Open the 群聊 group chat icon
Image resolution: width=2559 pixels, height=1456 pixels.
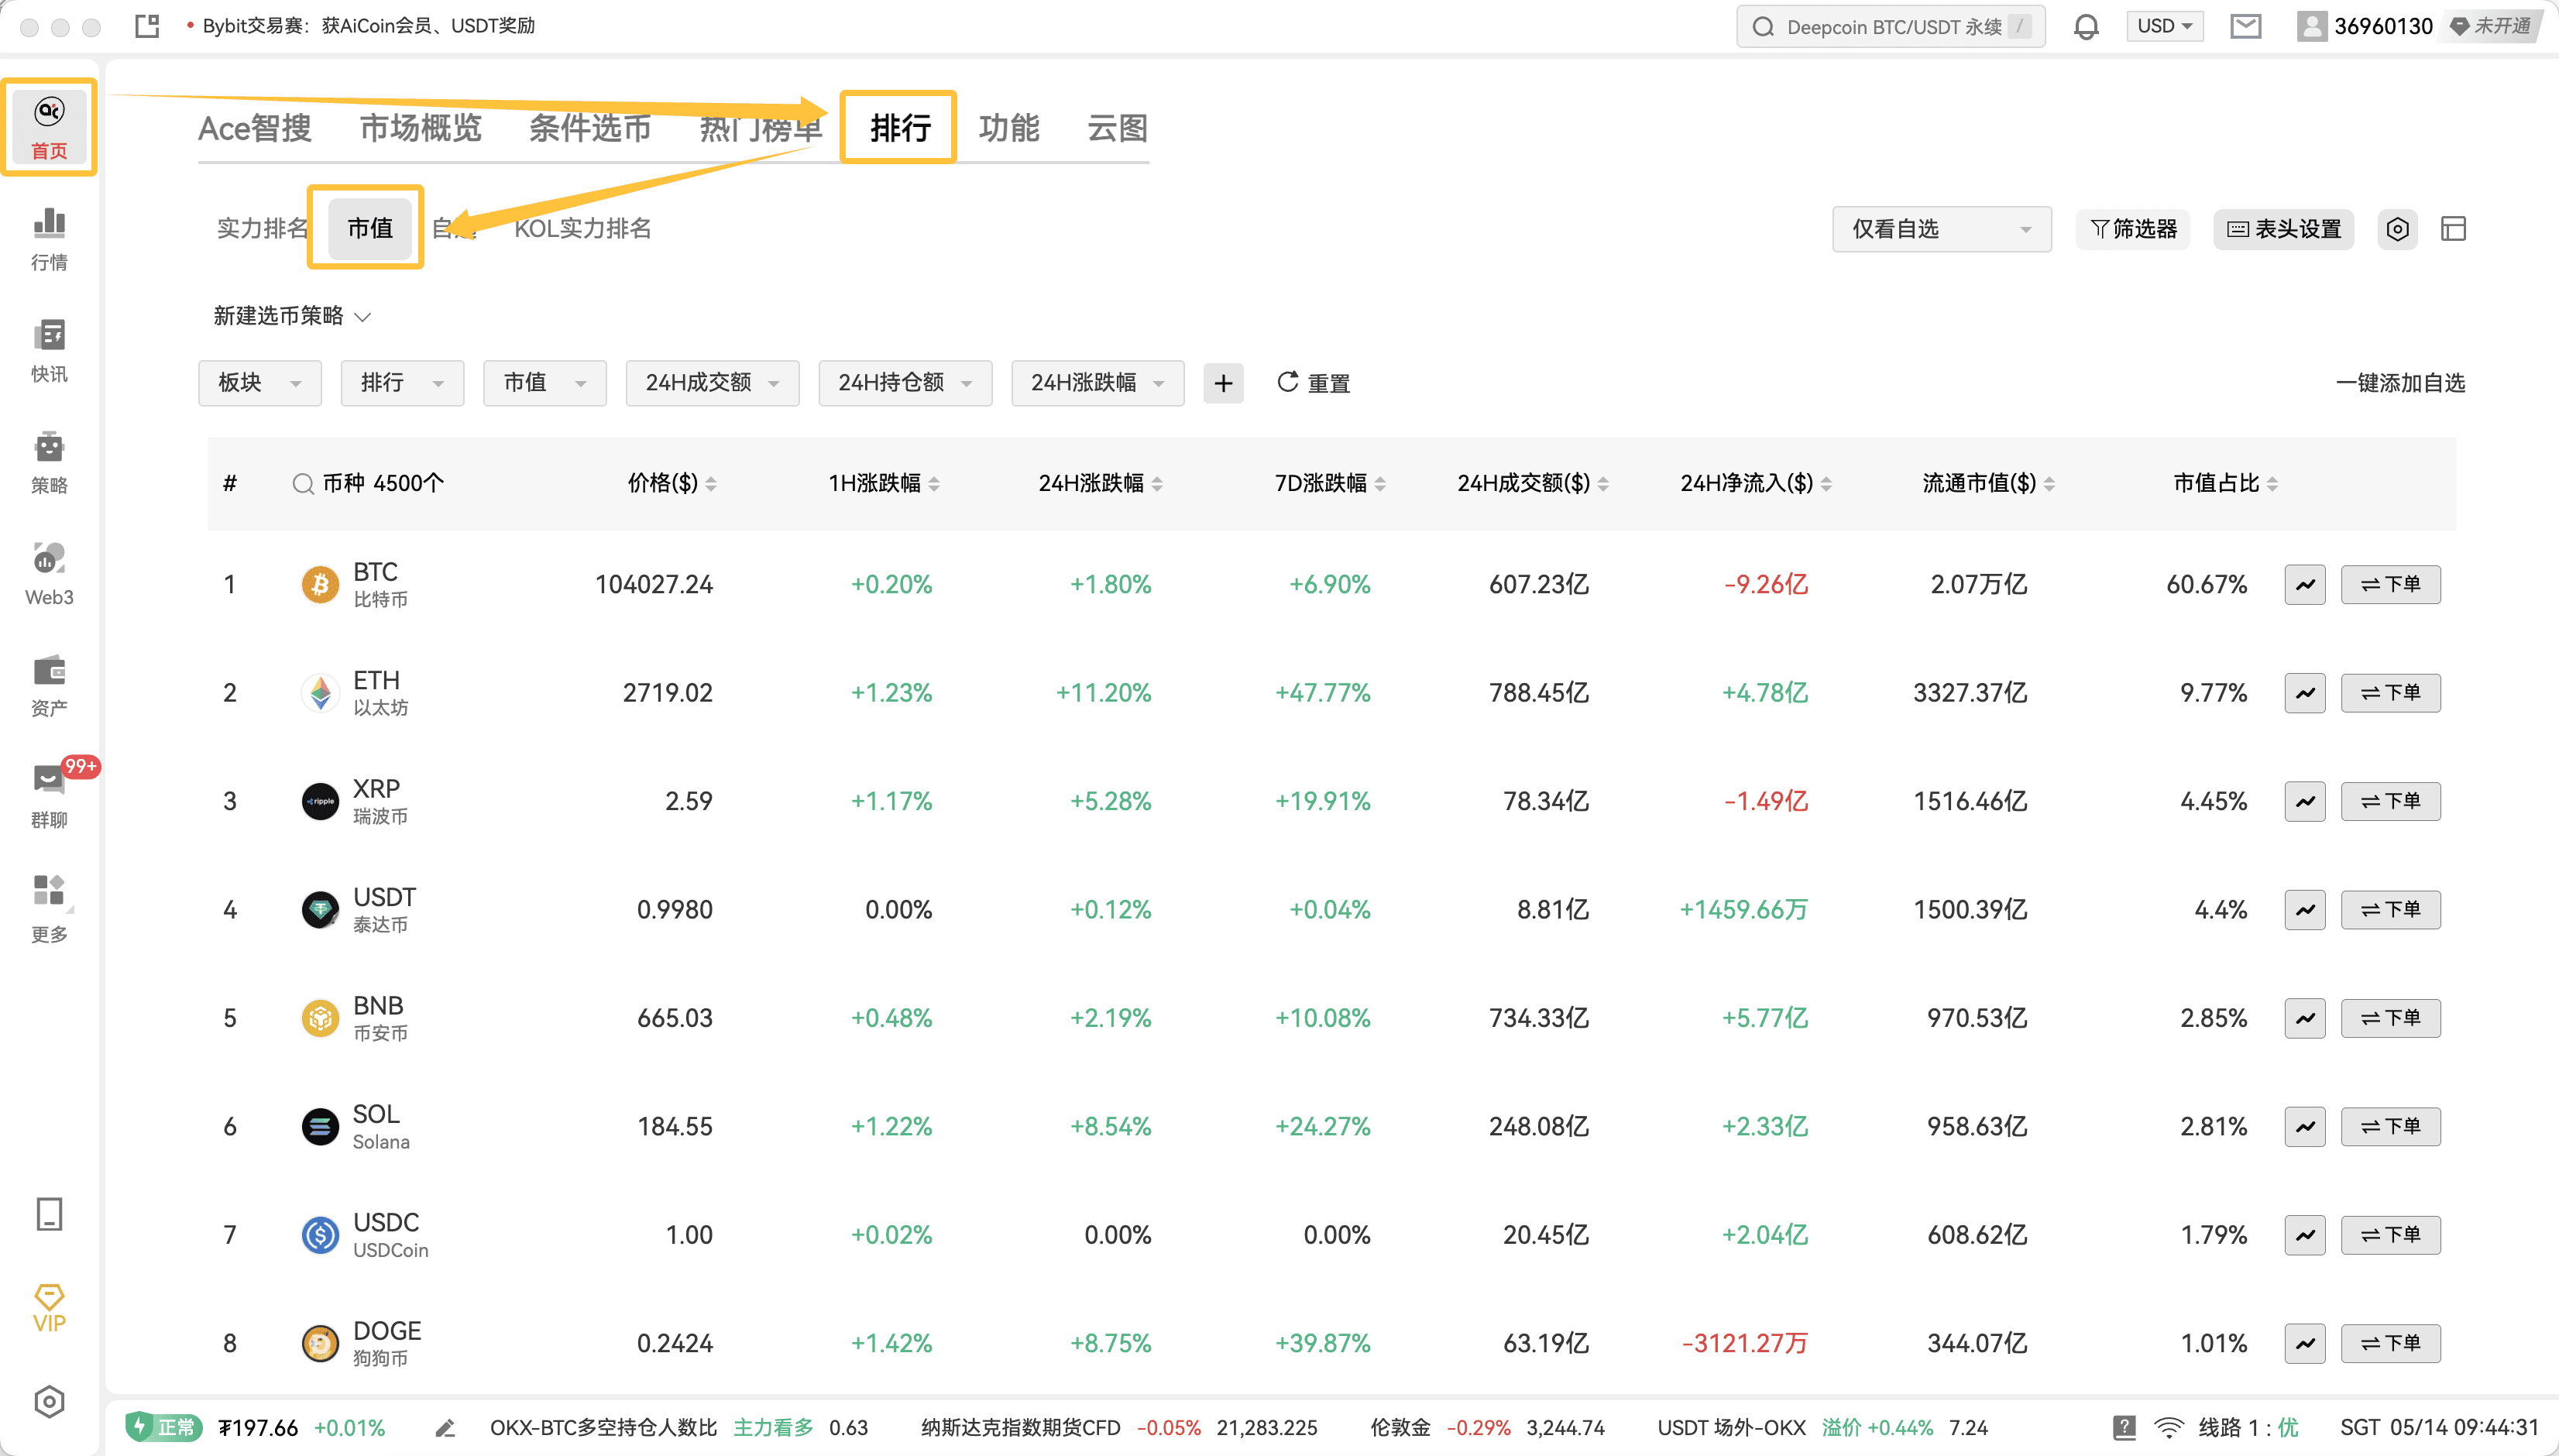point(49,797)
